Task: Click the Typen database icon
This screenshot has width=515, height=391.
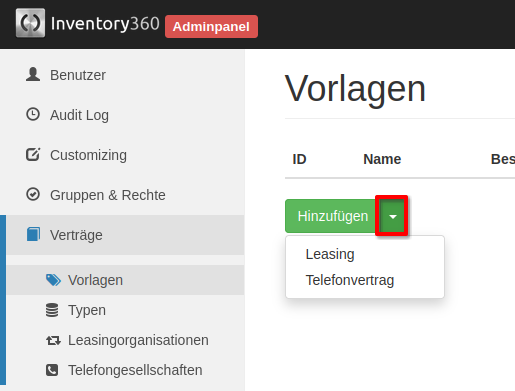Action: point(52,310)
